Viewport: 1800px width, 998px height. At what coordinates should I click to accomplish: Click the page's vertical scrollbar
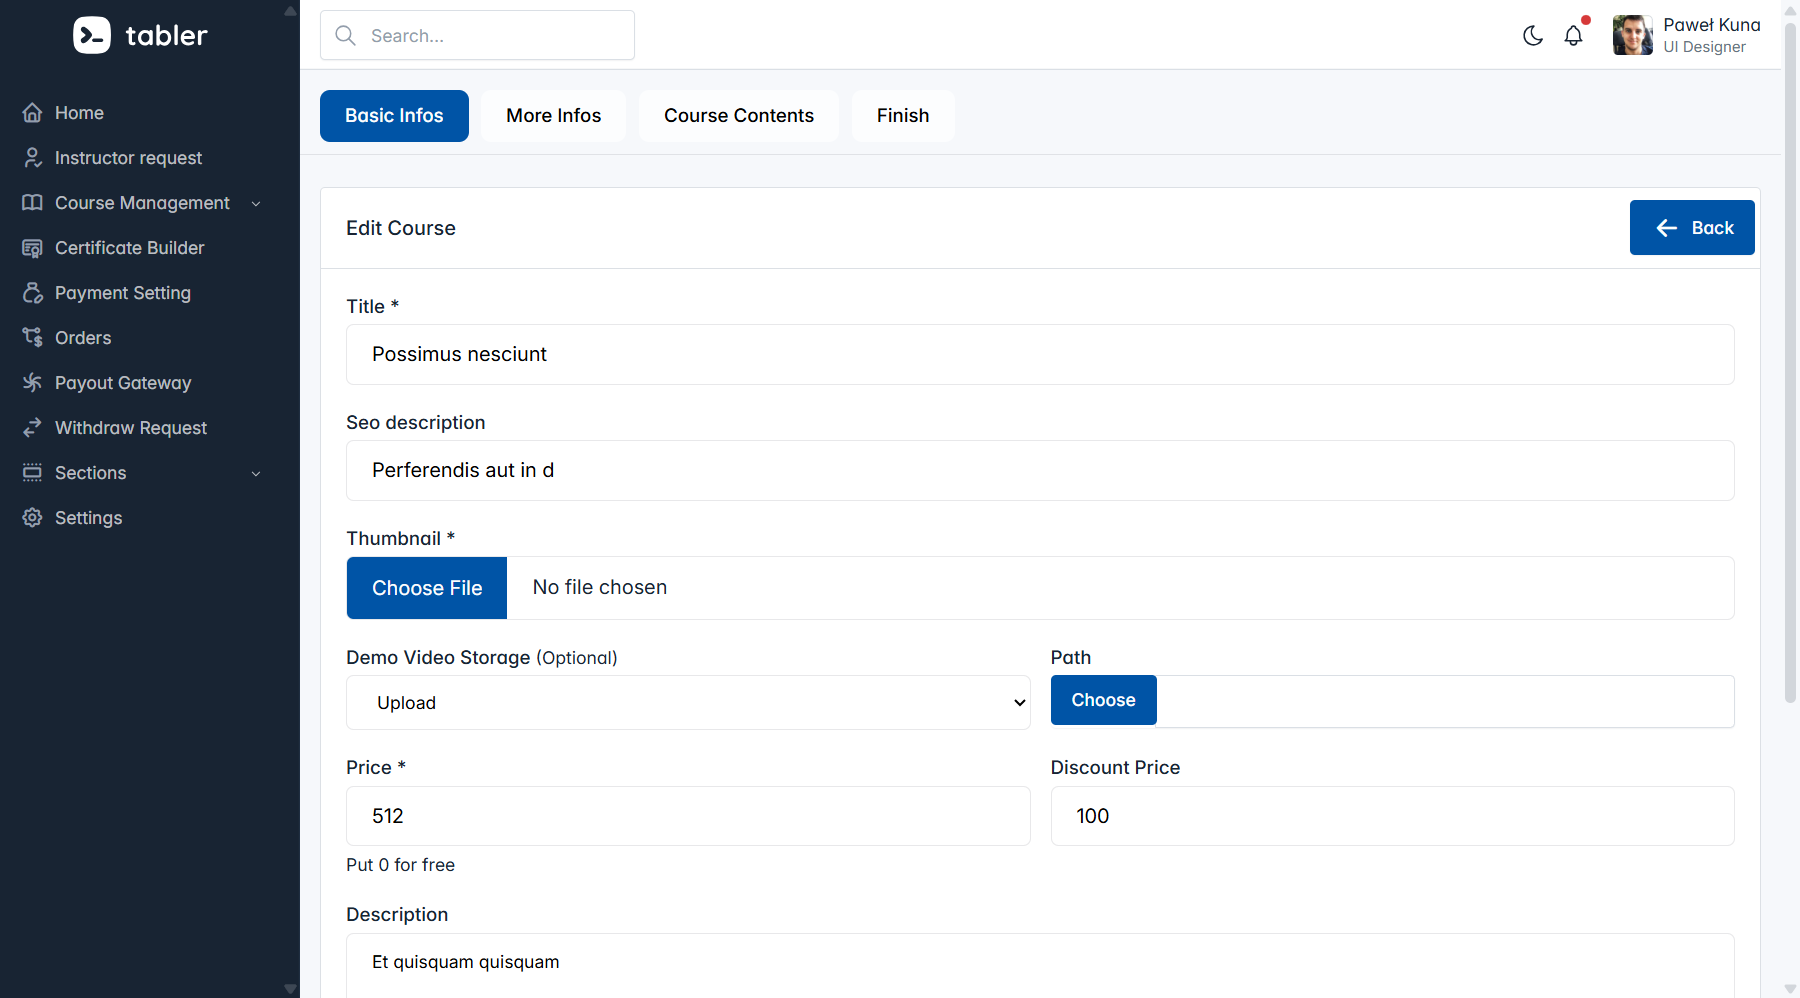pyautogui.click(x=1790, y=360)
